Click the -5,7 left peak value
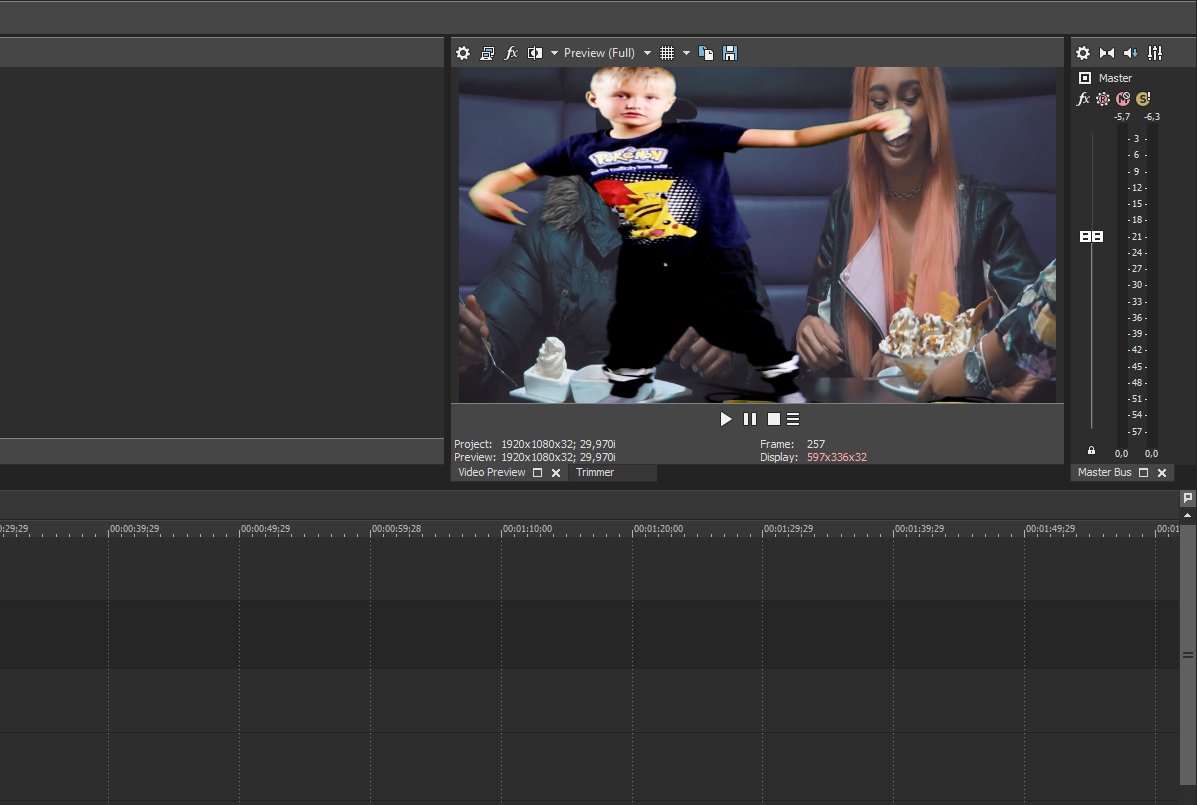Image resolution: width=1197 pixels, height=805 pixels. (x=1121, y=117)
